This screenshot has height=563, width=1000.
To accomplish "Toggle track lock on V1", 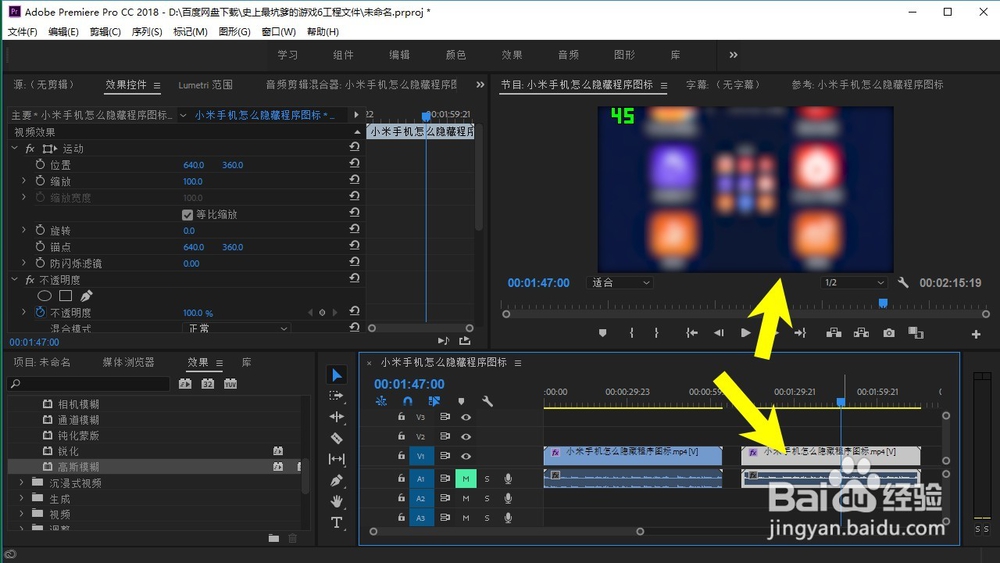I will (401, 457).
